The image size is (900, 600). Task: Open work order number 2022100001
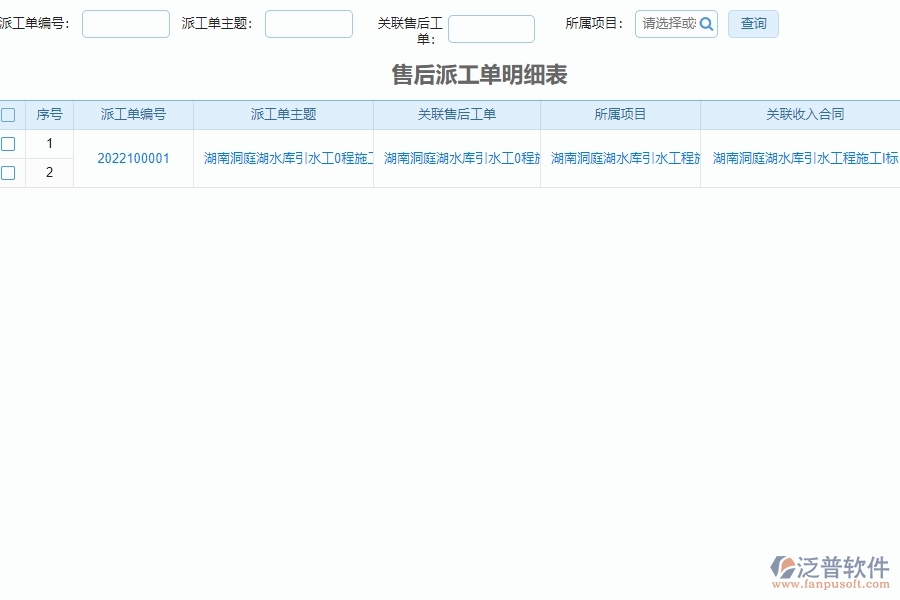click(x=133, y=158)
